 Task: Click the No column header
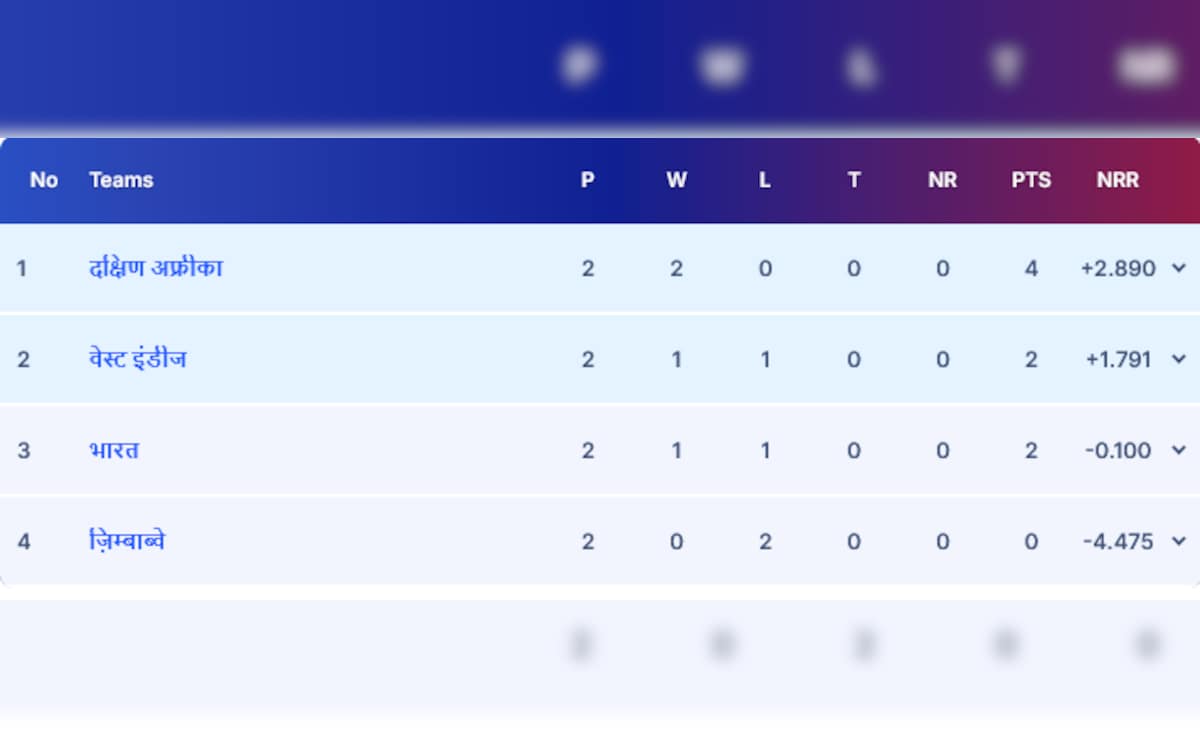coord(44,180)
